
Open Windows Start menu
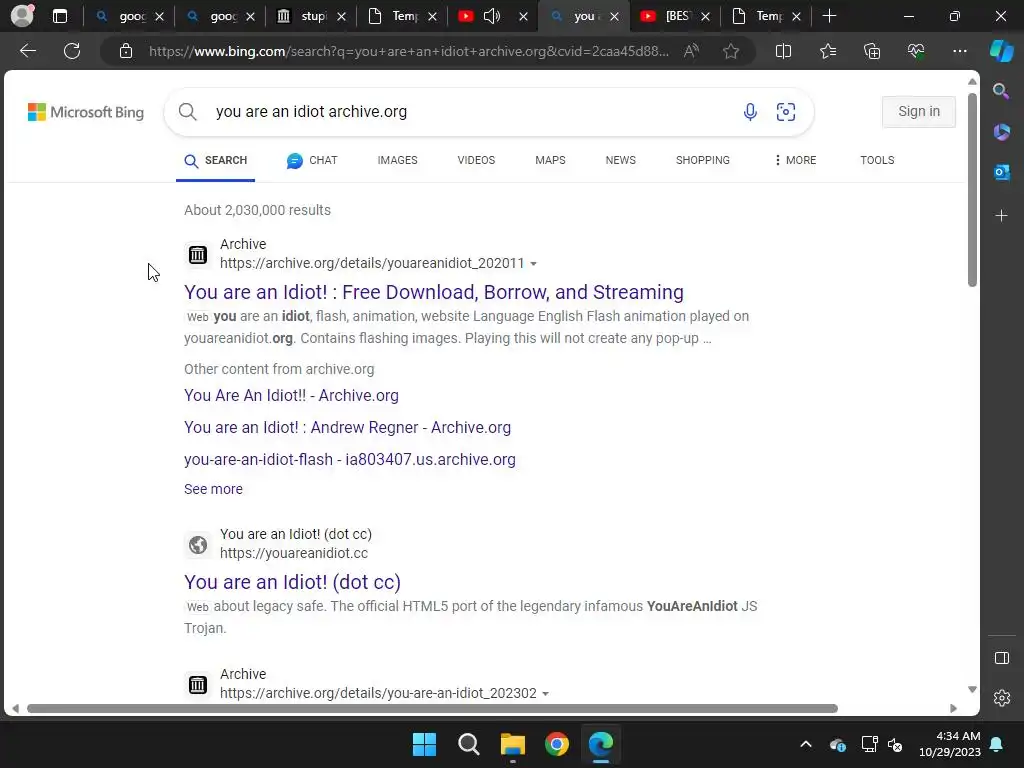click(x=424, y=744)
